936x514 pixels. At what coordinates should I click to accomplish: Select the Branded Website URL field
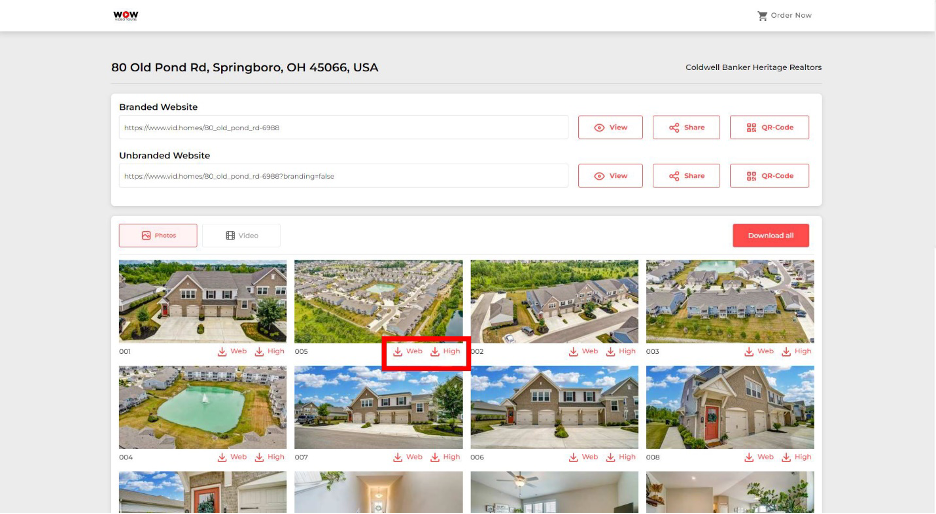pyautogui.click(x=343, y=127)
